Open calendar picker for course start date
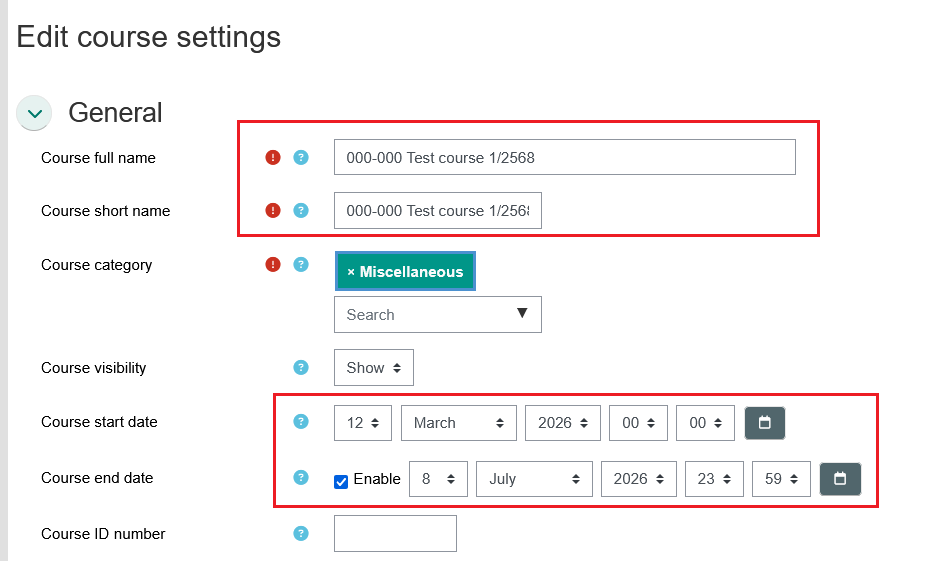This screenshot has width=927, height=561. (765, 423)
